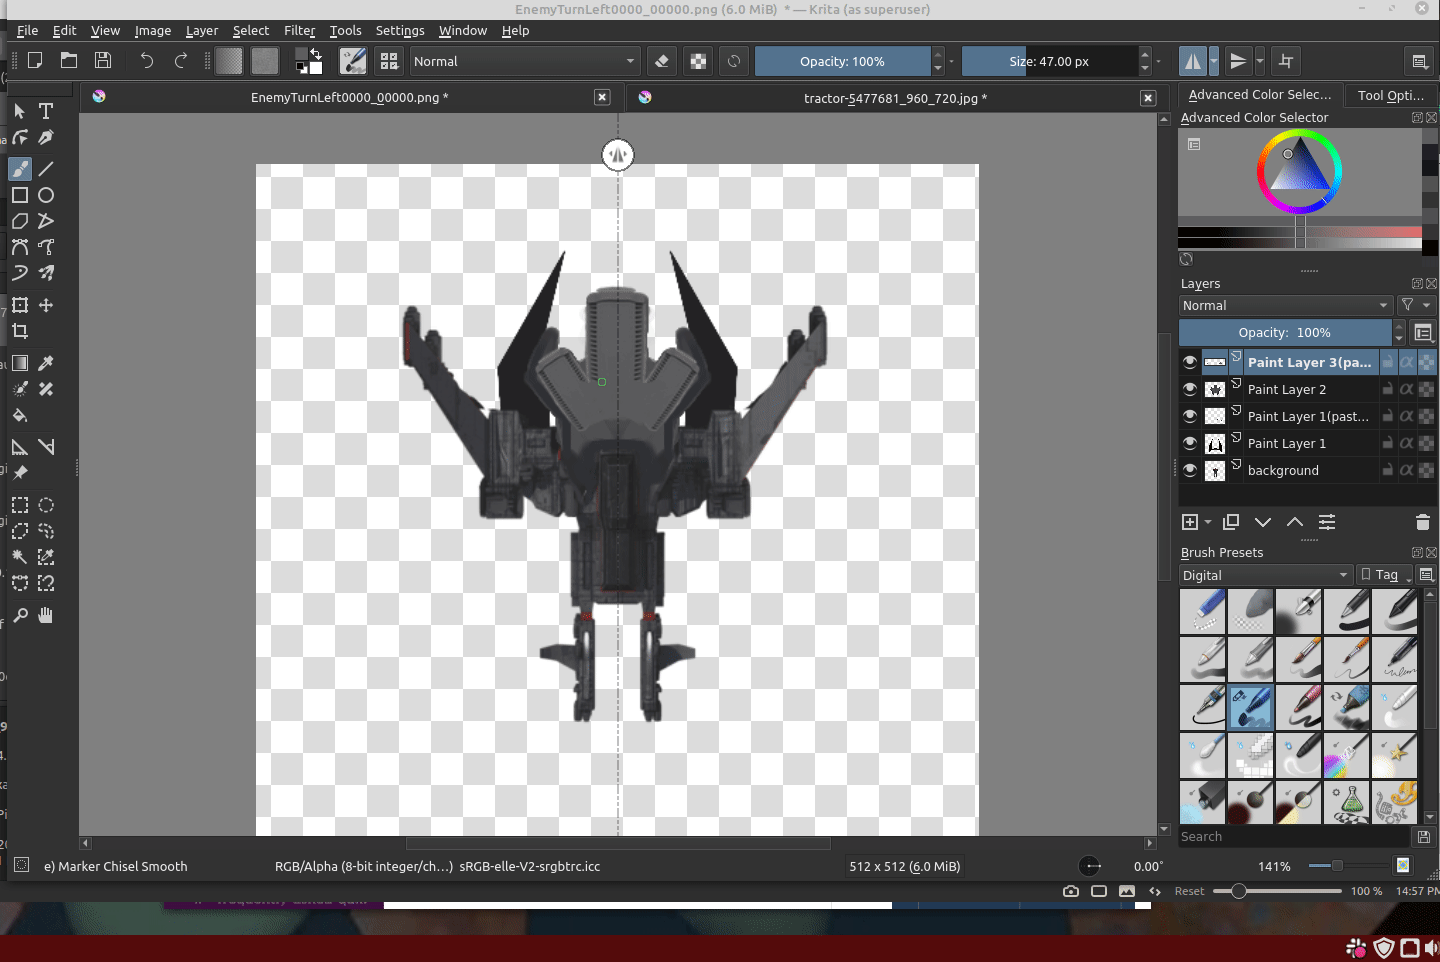1440x962 pixels.
Task: Toggle eraser mode in toolbar
Action: (x=661, y=61)
